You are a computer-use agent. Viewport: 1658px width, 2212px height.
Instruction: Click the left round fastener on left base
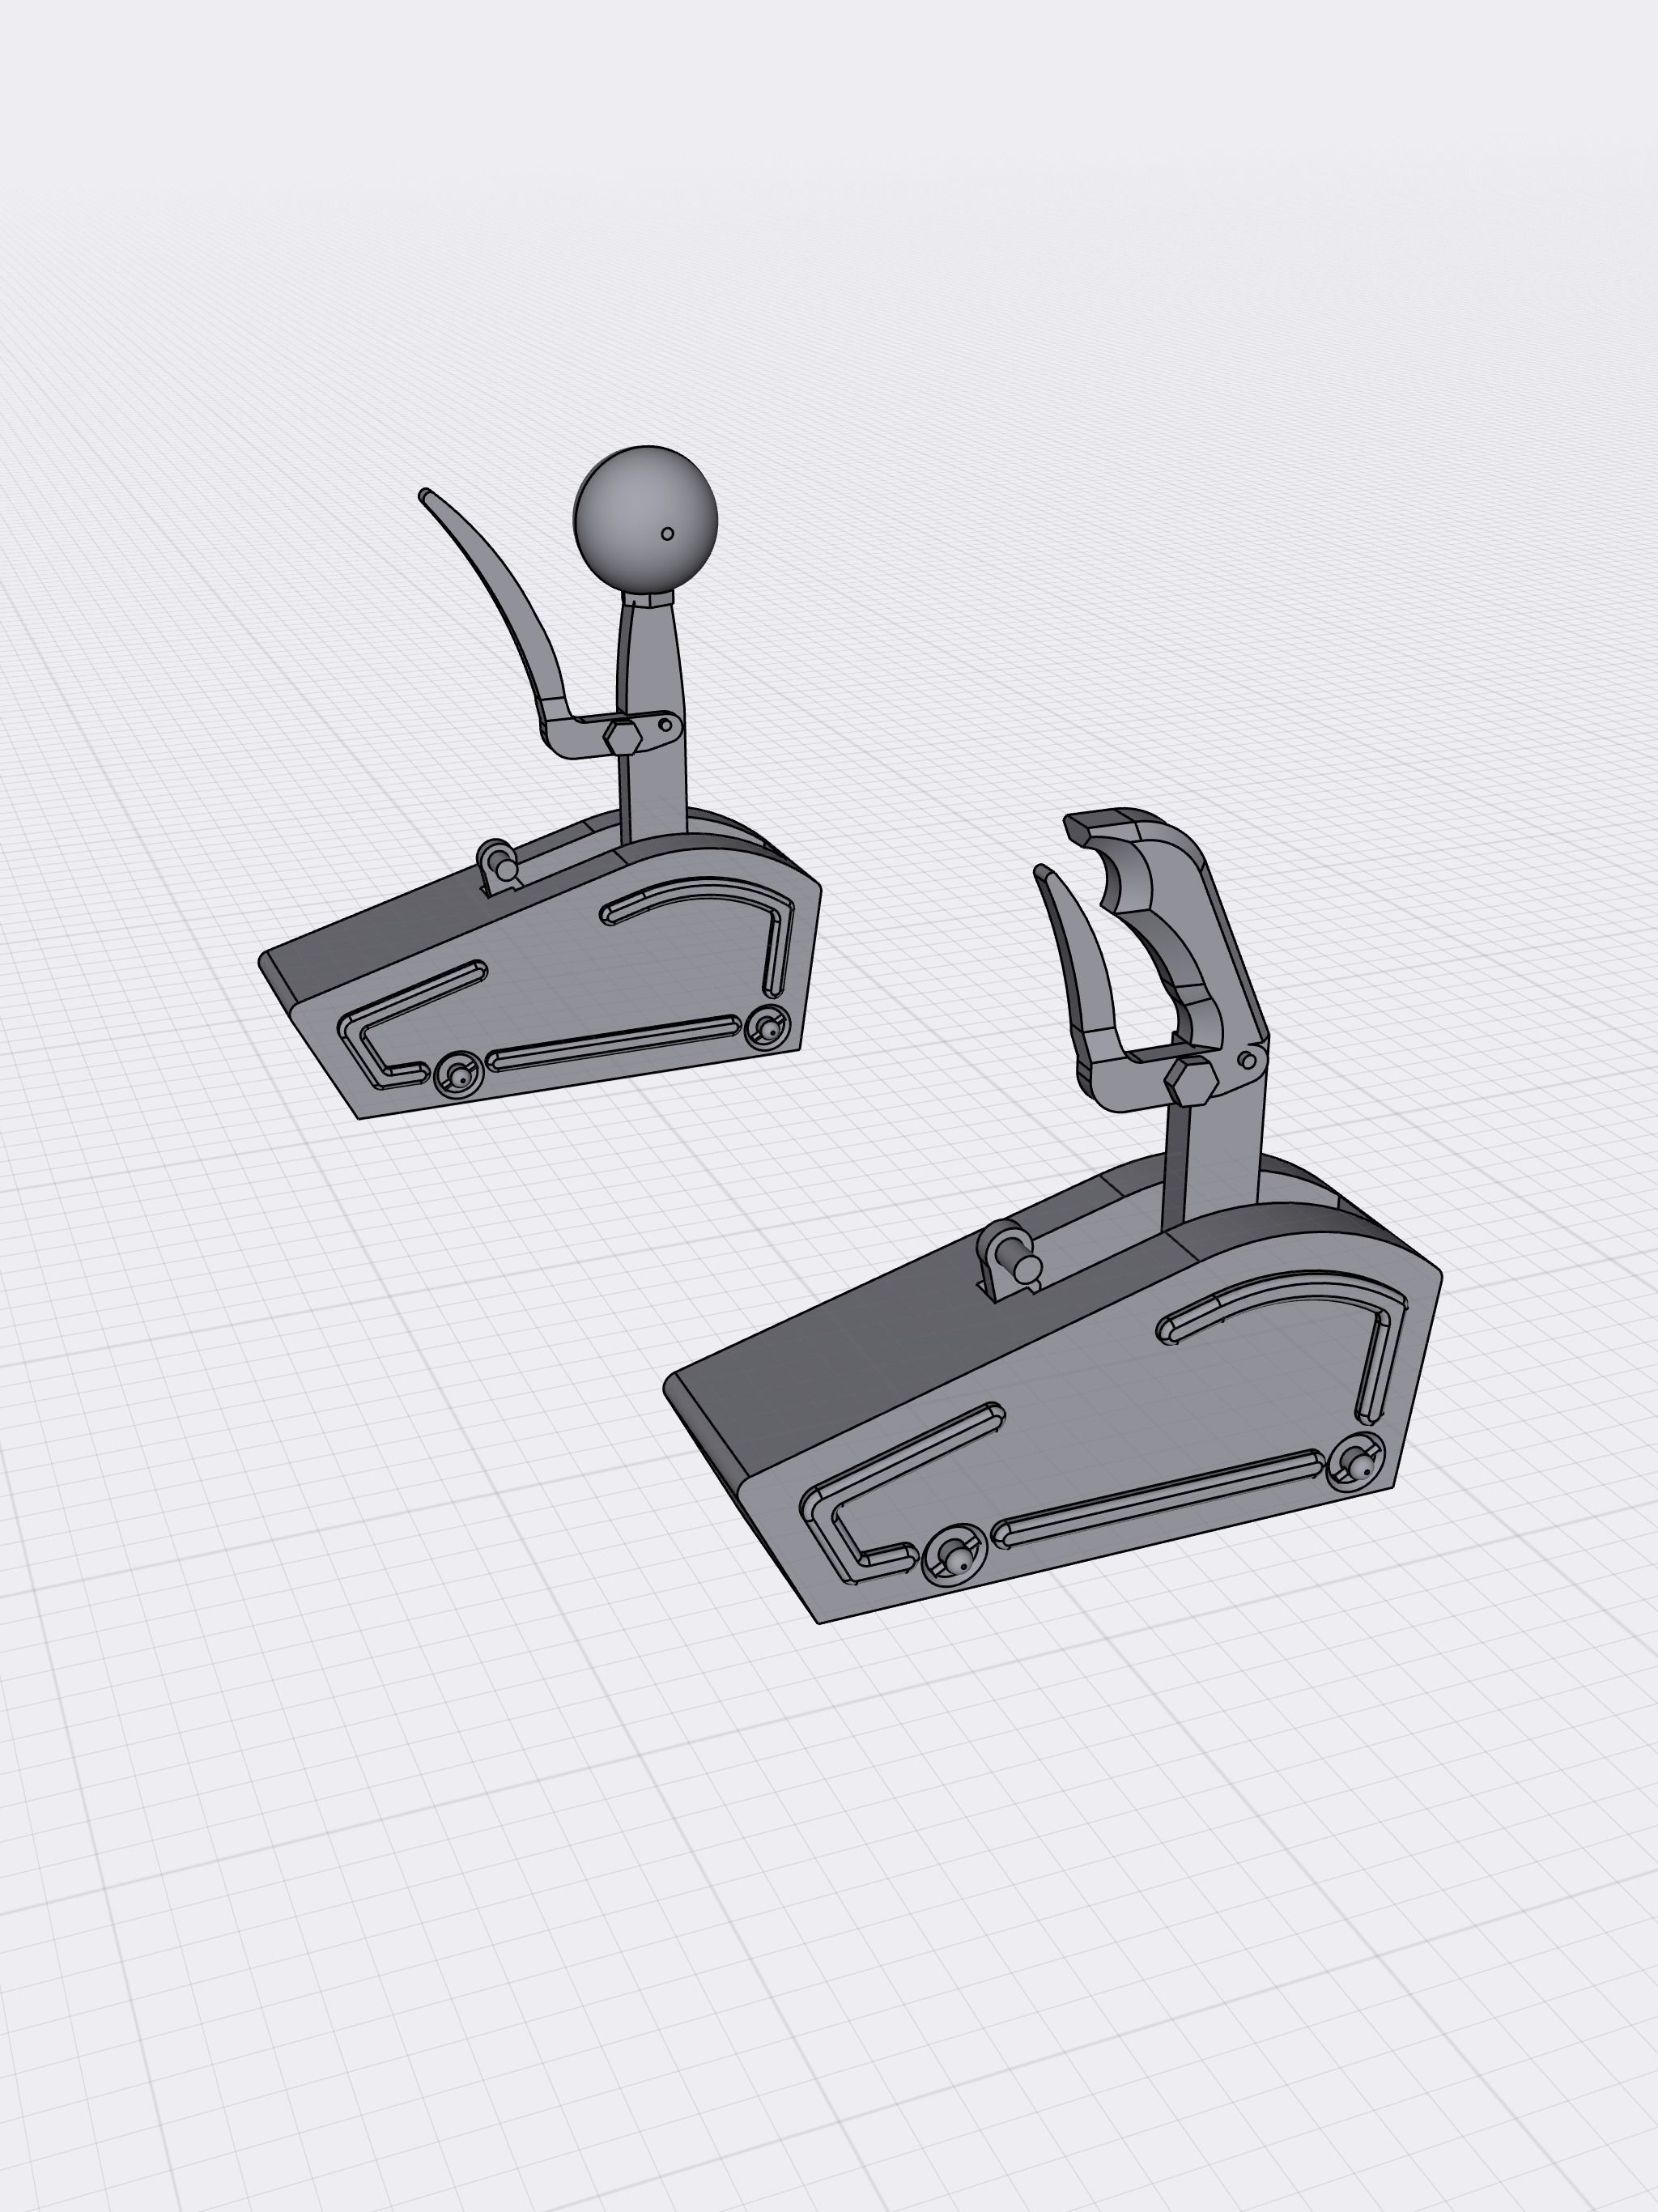459,1075
